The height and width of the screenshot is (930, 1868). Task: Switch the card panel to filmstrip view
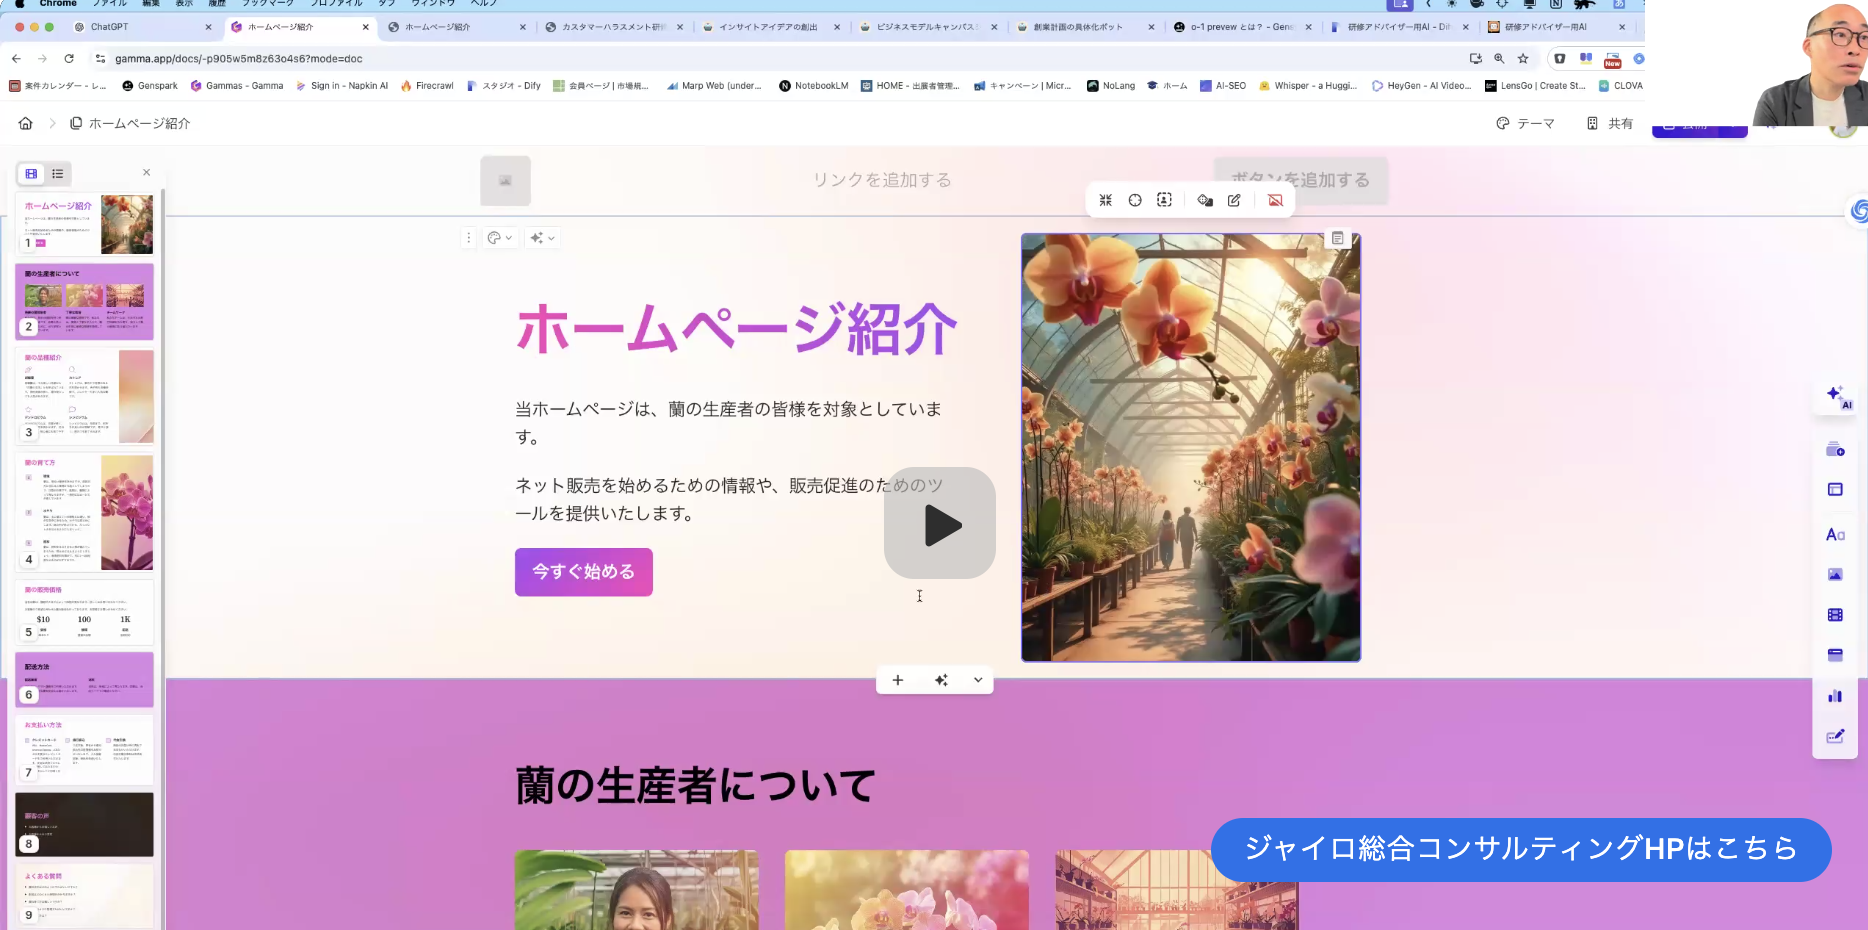tap(30, 174)
